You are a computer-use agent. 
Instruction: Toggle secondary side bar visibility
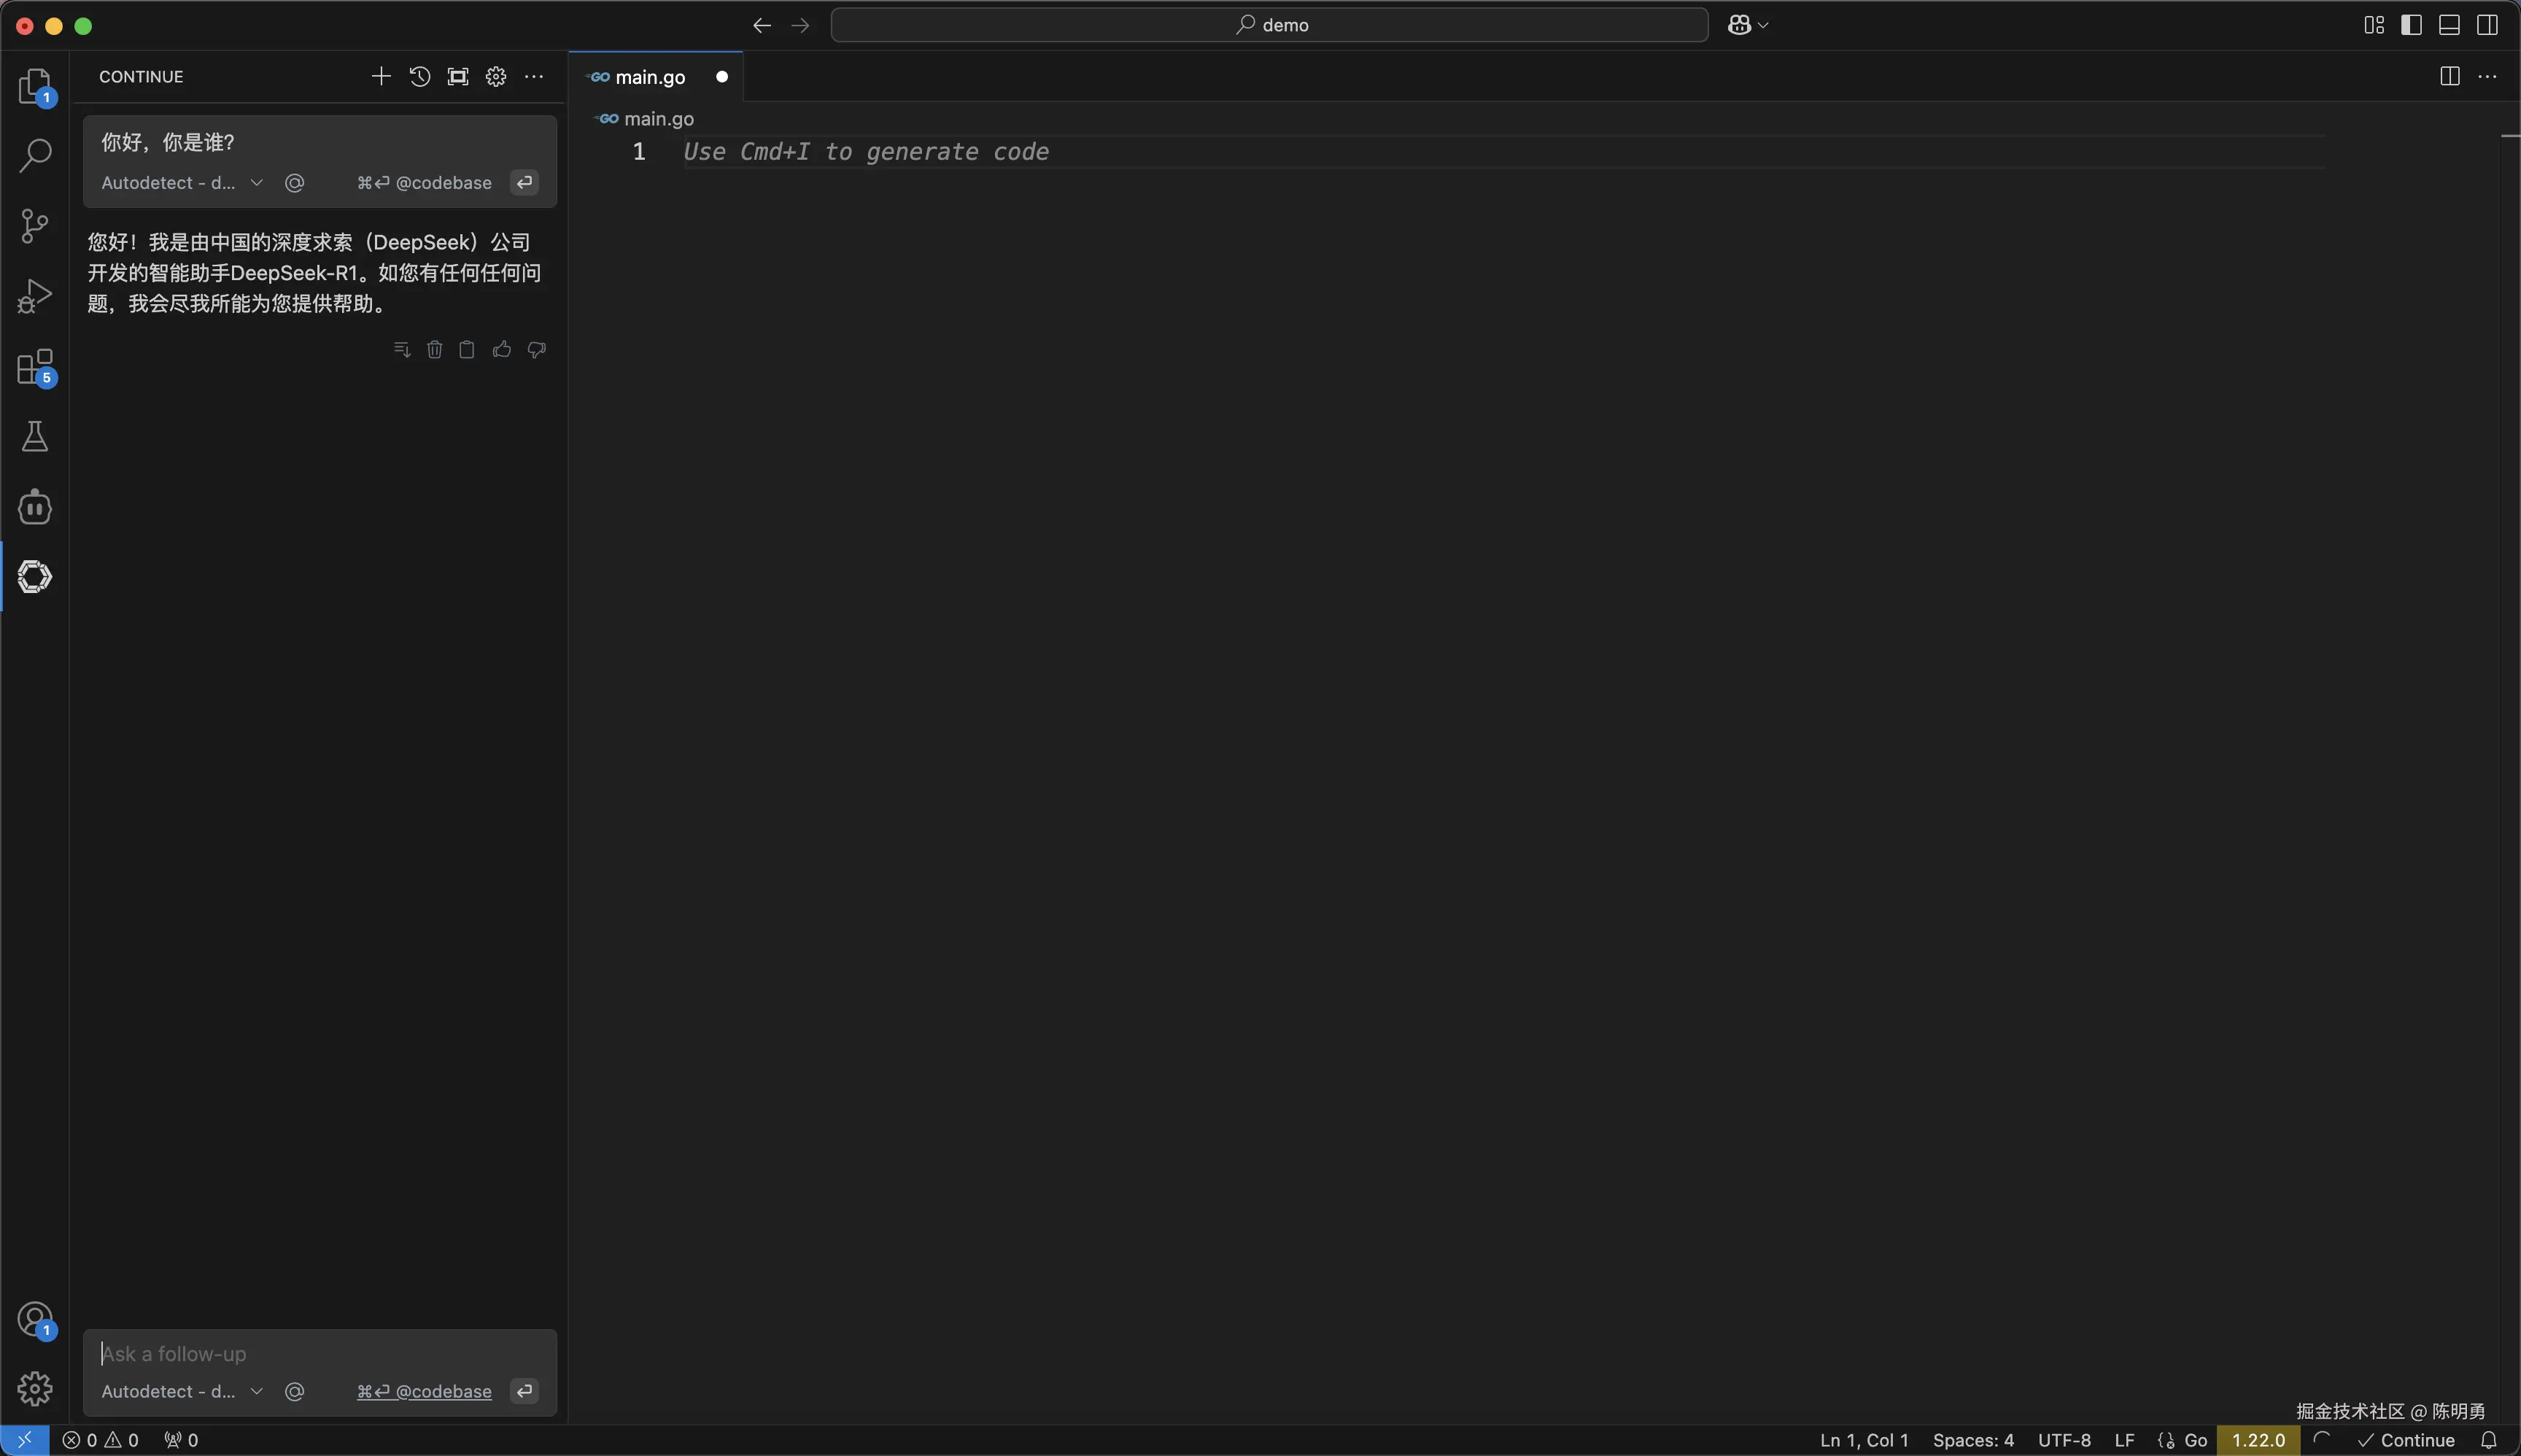click(2487, 25)
